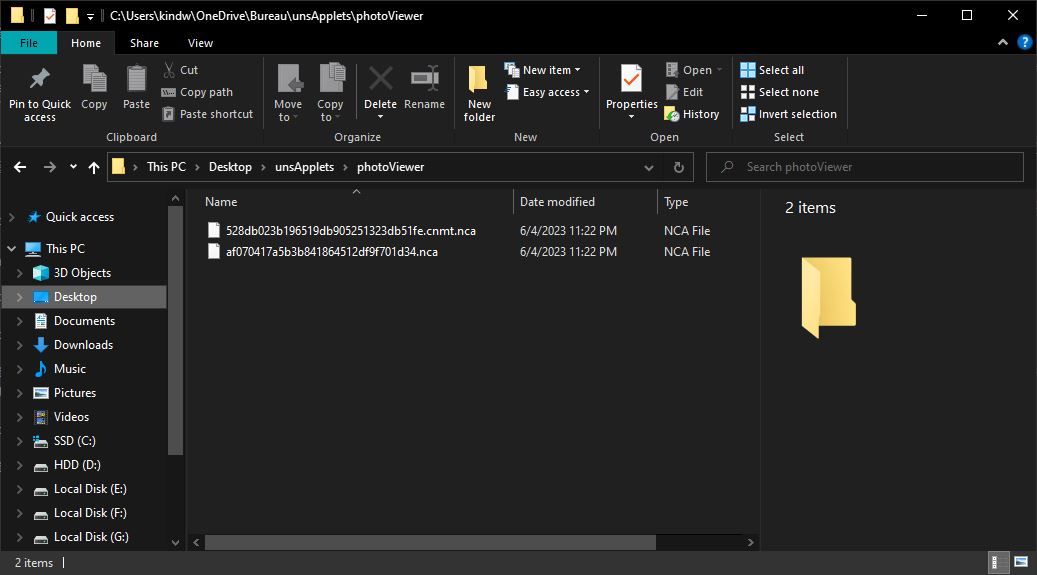Expand the Downloads tree node

coord(19,345)
